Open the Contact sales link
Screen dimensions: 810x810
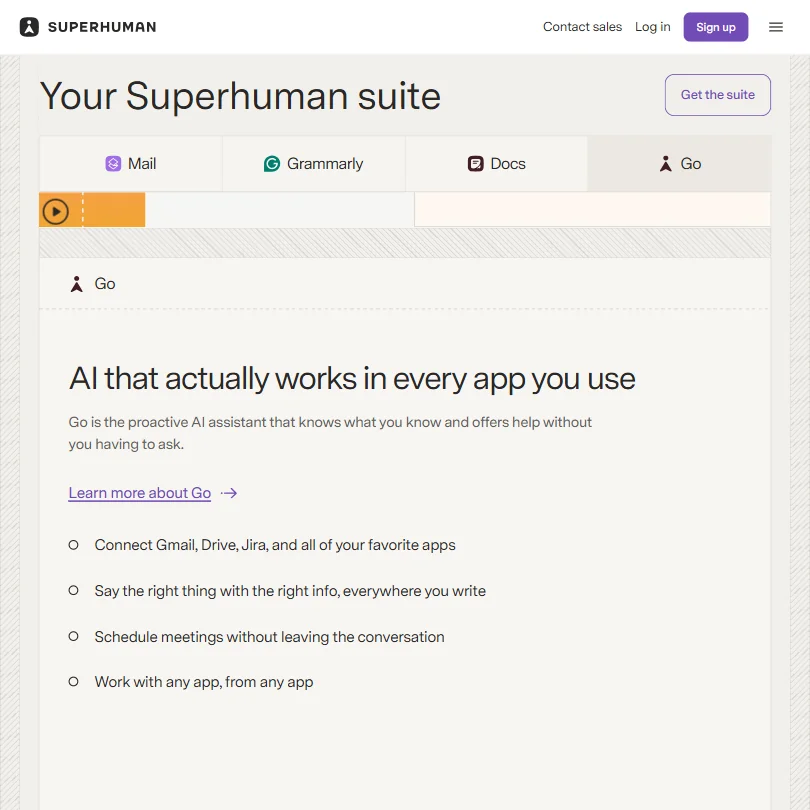point(582,27)
